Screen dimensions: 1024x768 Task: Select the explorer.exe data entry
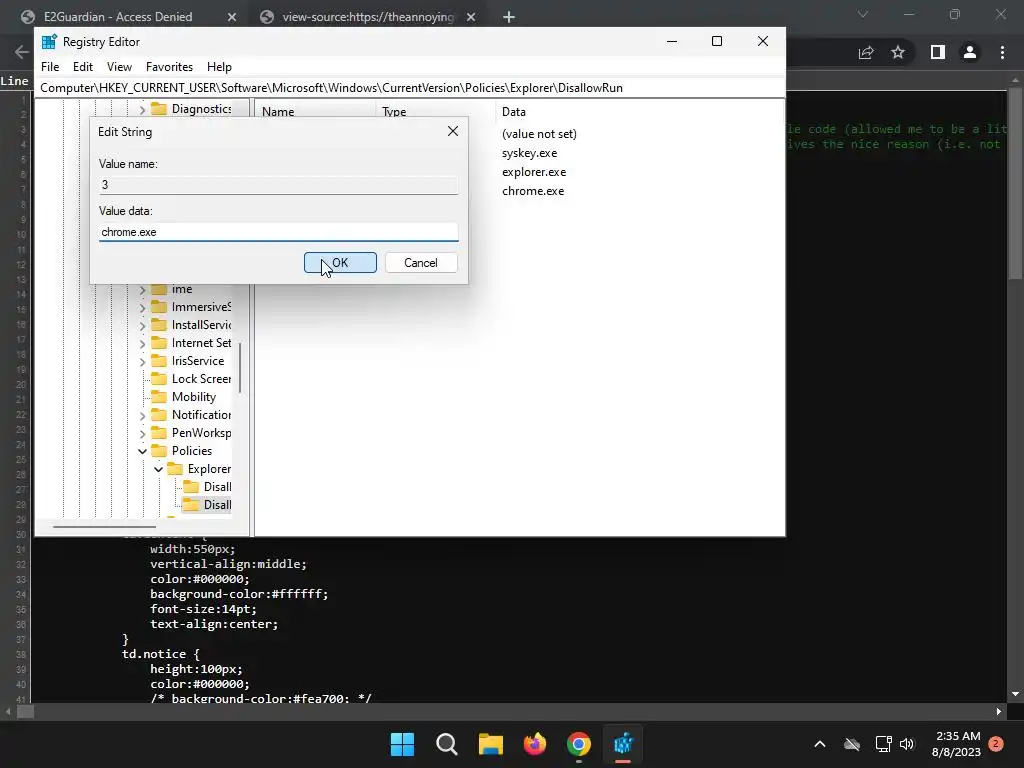pos(534,172)
